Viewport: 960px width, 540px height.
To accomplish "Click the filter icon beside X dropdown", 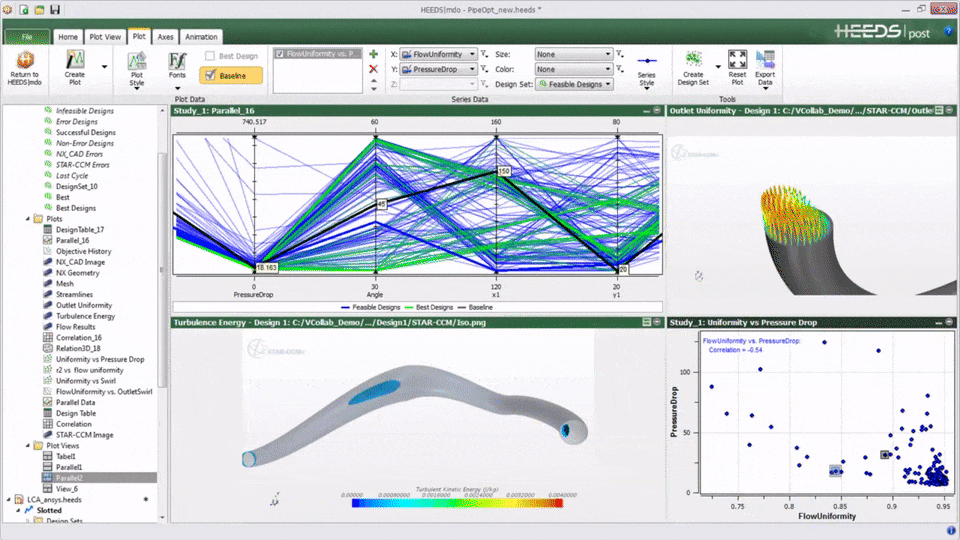I will (x=484, y=54).
